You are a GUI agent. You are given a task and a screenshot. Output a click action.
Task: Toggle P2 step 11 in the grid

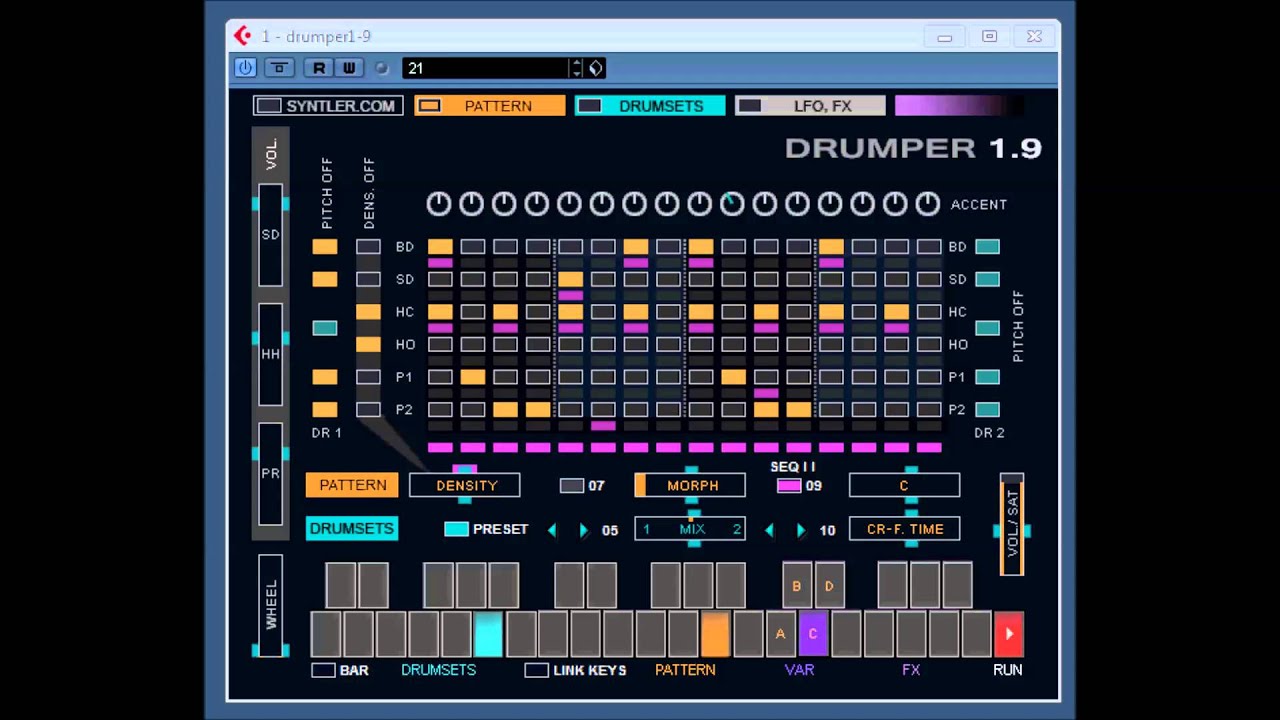tap(766, 409)
